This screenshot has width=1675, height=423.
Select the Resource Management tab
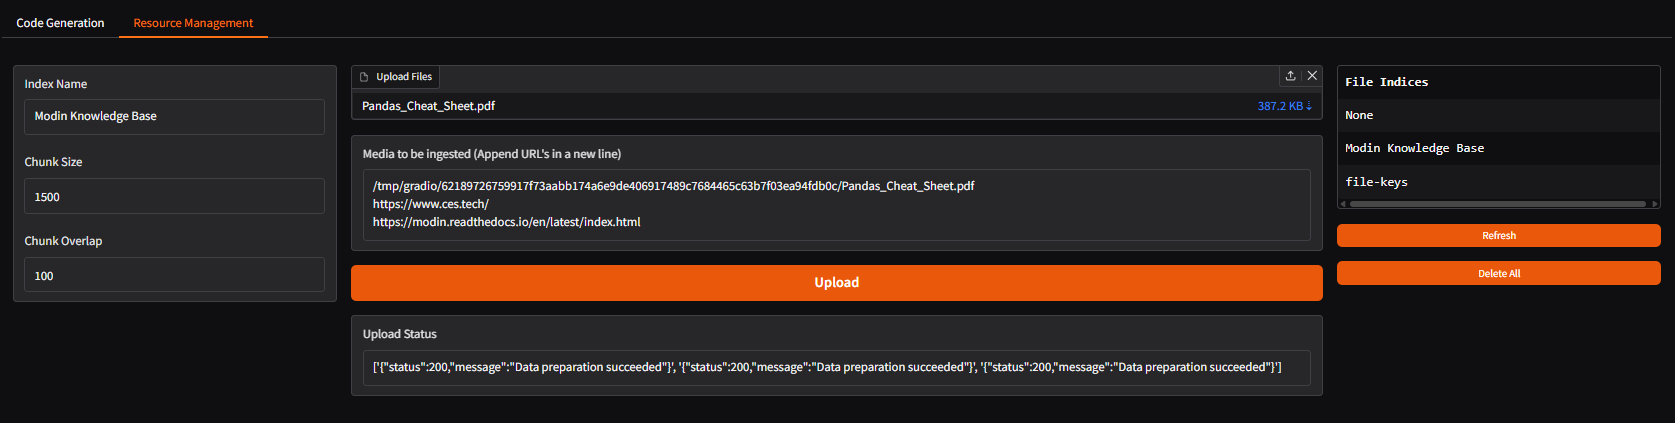click(193, 23)
